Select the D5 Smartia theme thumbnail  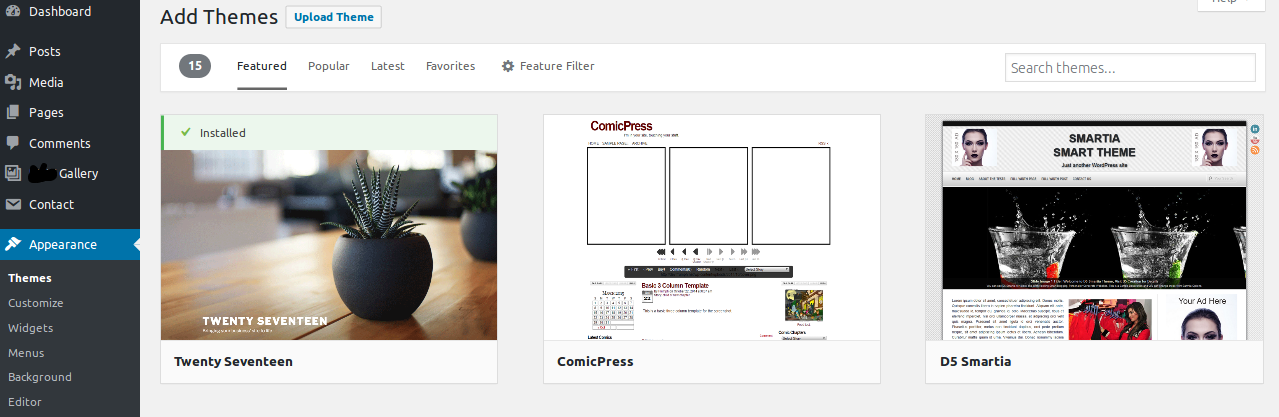pyautogui.click(x=1094, y=227)
